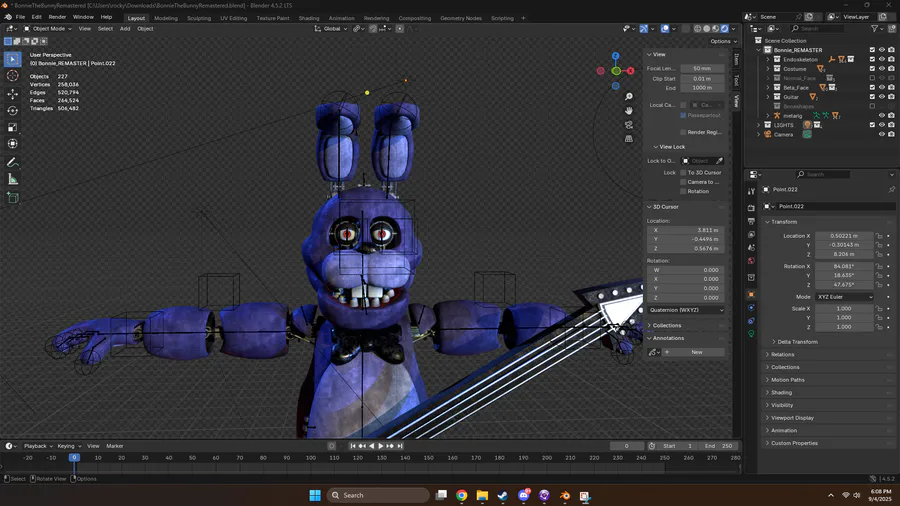
Task: Jump to timeline start frame button
Action: pos(352,446)
